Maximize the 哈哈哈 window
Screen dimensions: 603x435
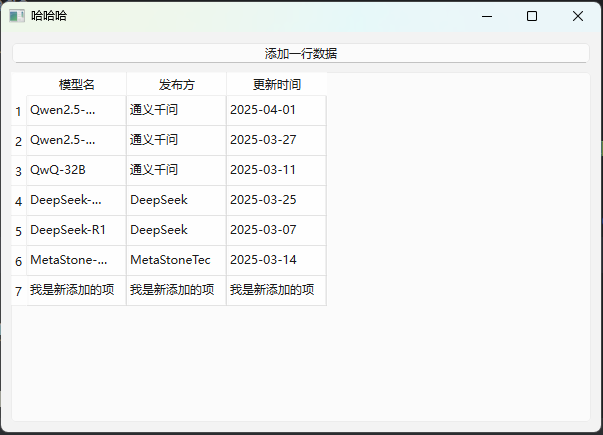coord(532,16)
